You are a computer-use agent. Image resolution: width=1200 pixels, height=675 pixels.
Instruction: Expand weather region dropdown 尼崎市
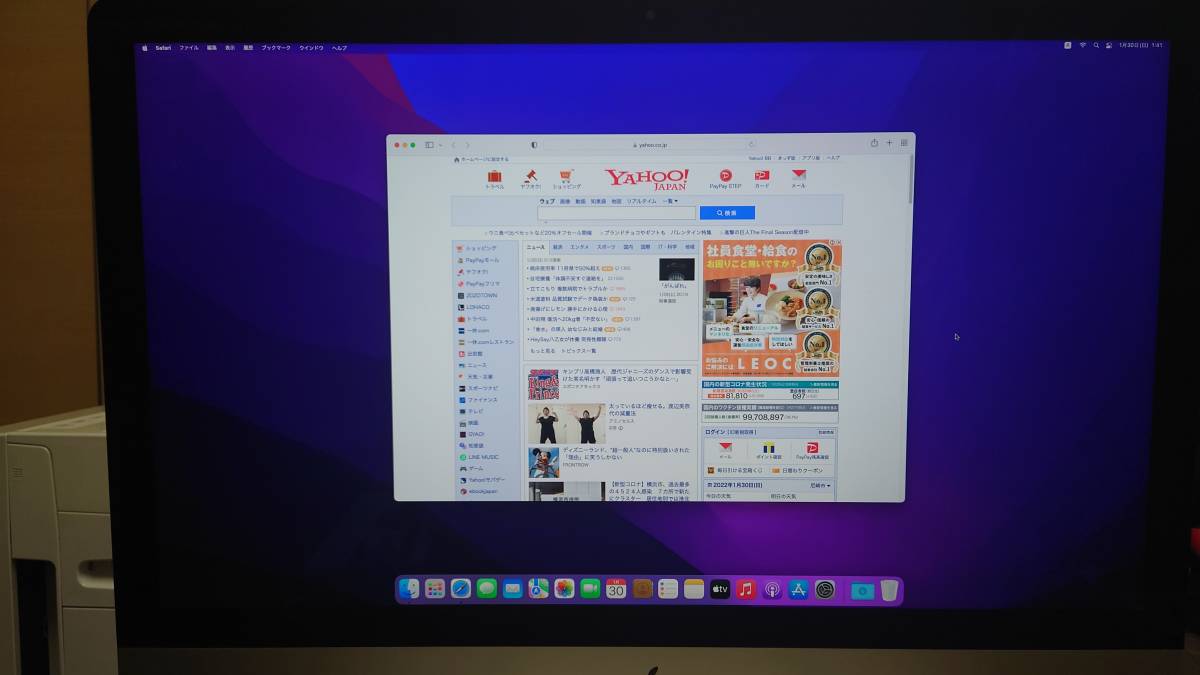pos(820,485)
